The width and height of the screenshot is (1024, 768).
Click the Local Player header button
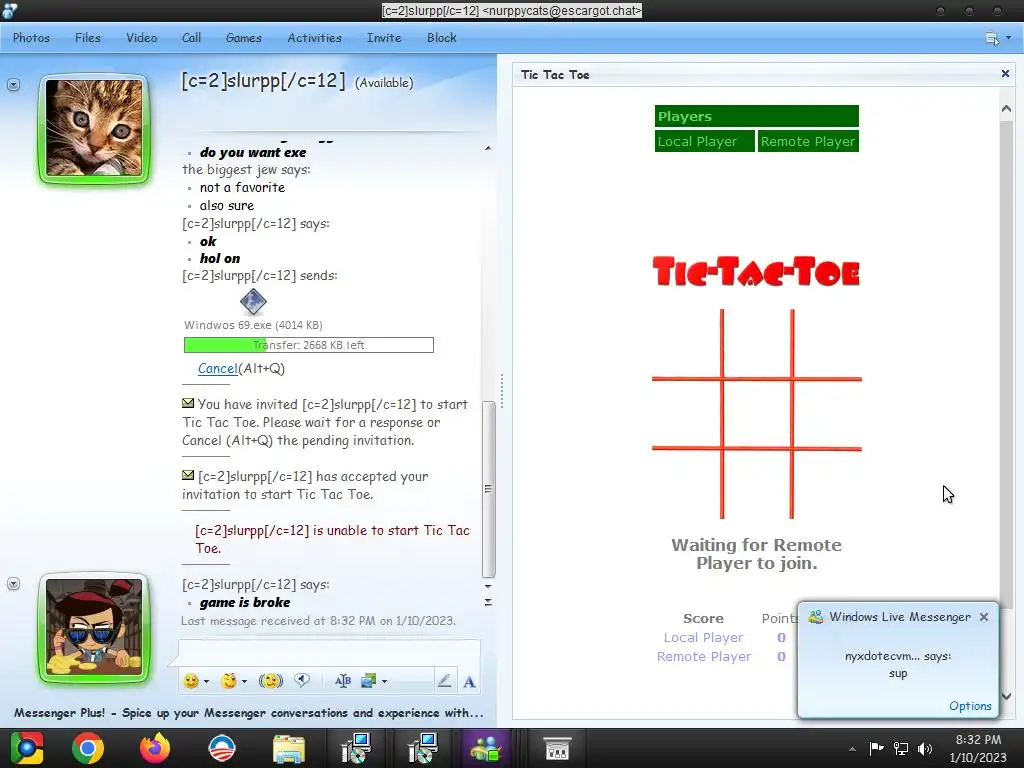pyautogui.click(x=705, y=141)
